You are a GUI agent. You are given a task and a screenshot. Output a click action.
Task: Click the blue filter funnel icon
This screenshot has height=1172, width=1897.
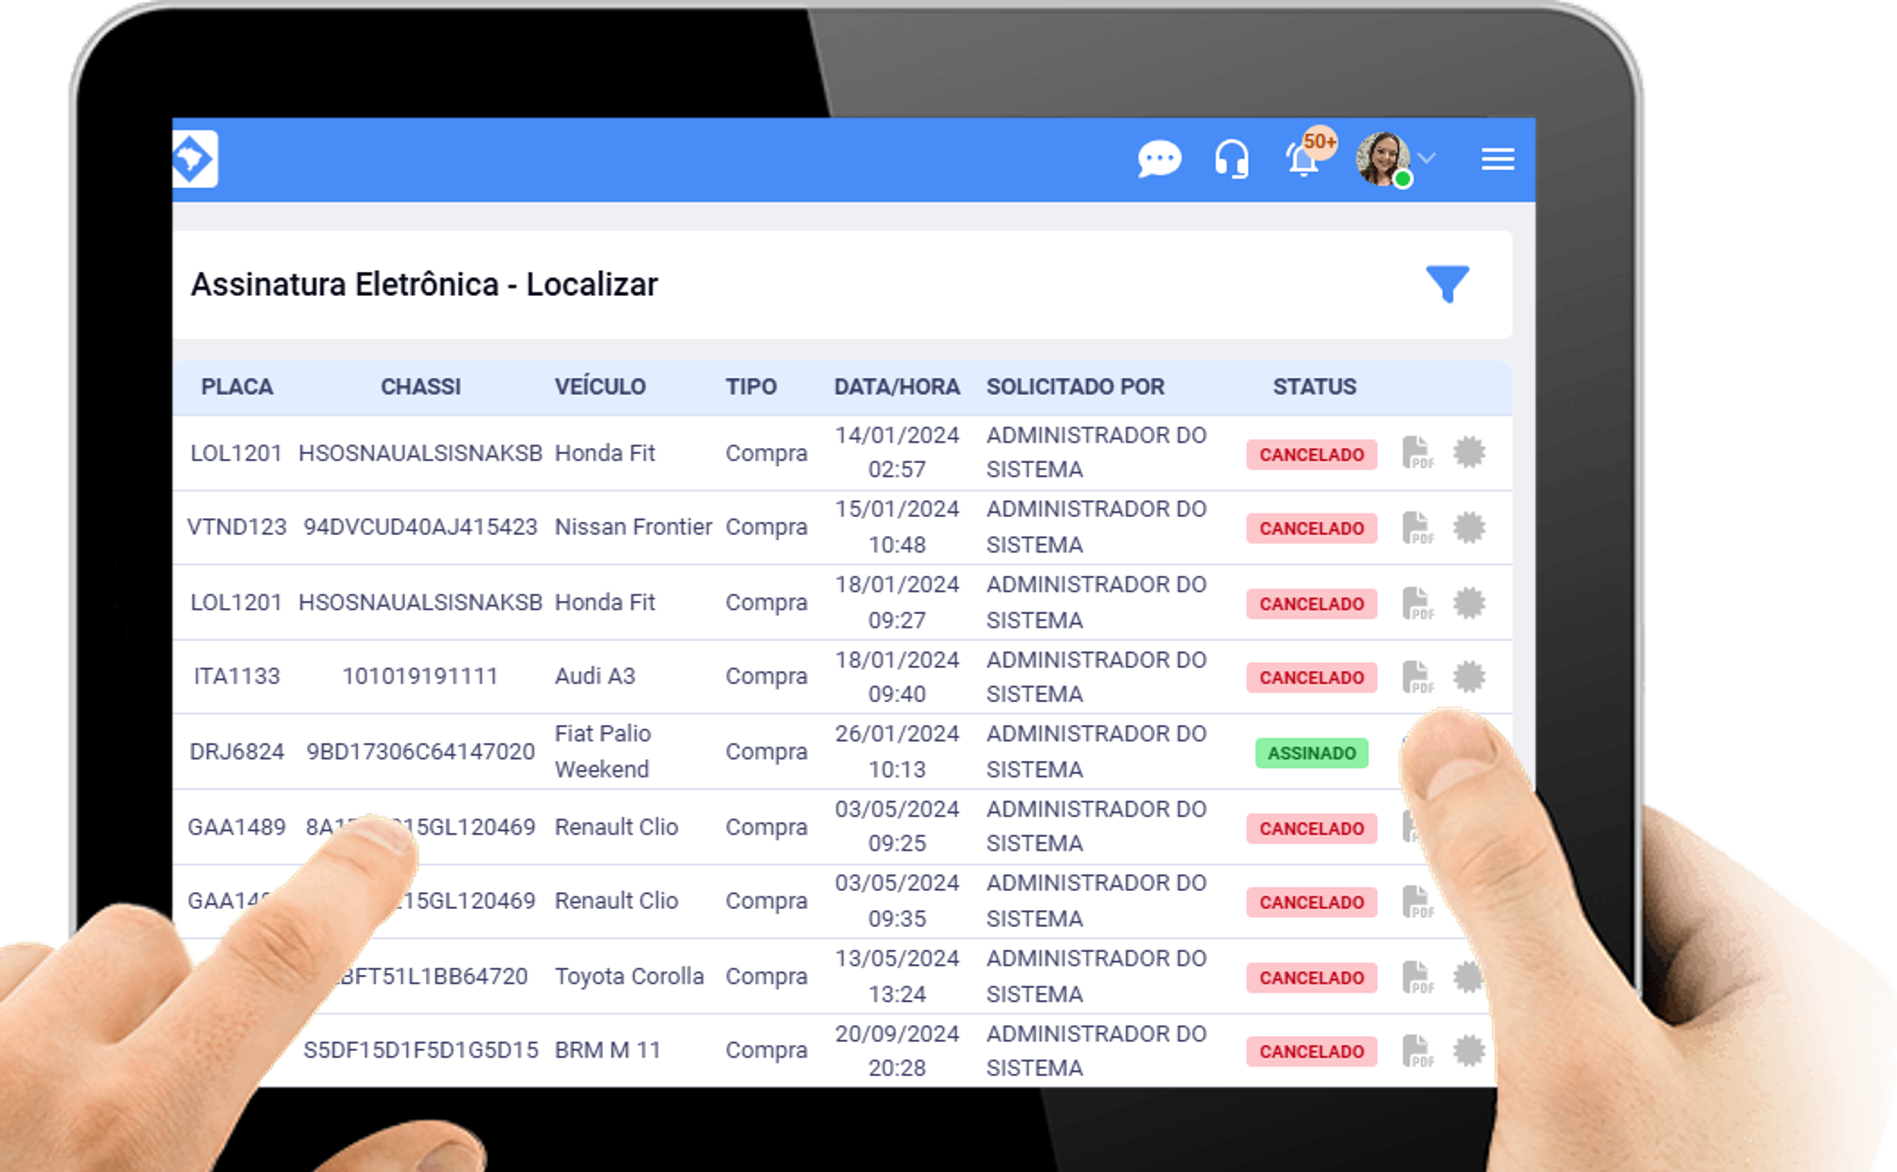tap(1446, 284)
